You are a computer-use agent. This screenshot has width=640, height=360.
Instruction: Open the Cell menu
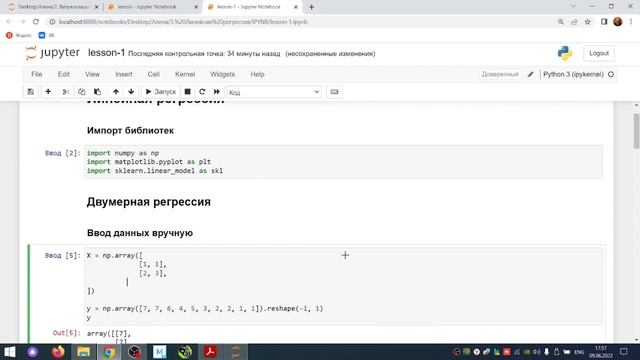[153, 74]
